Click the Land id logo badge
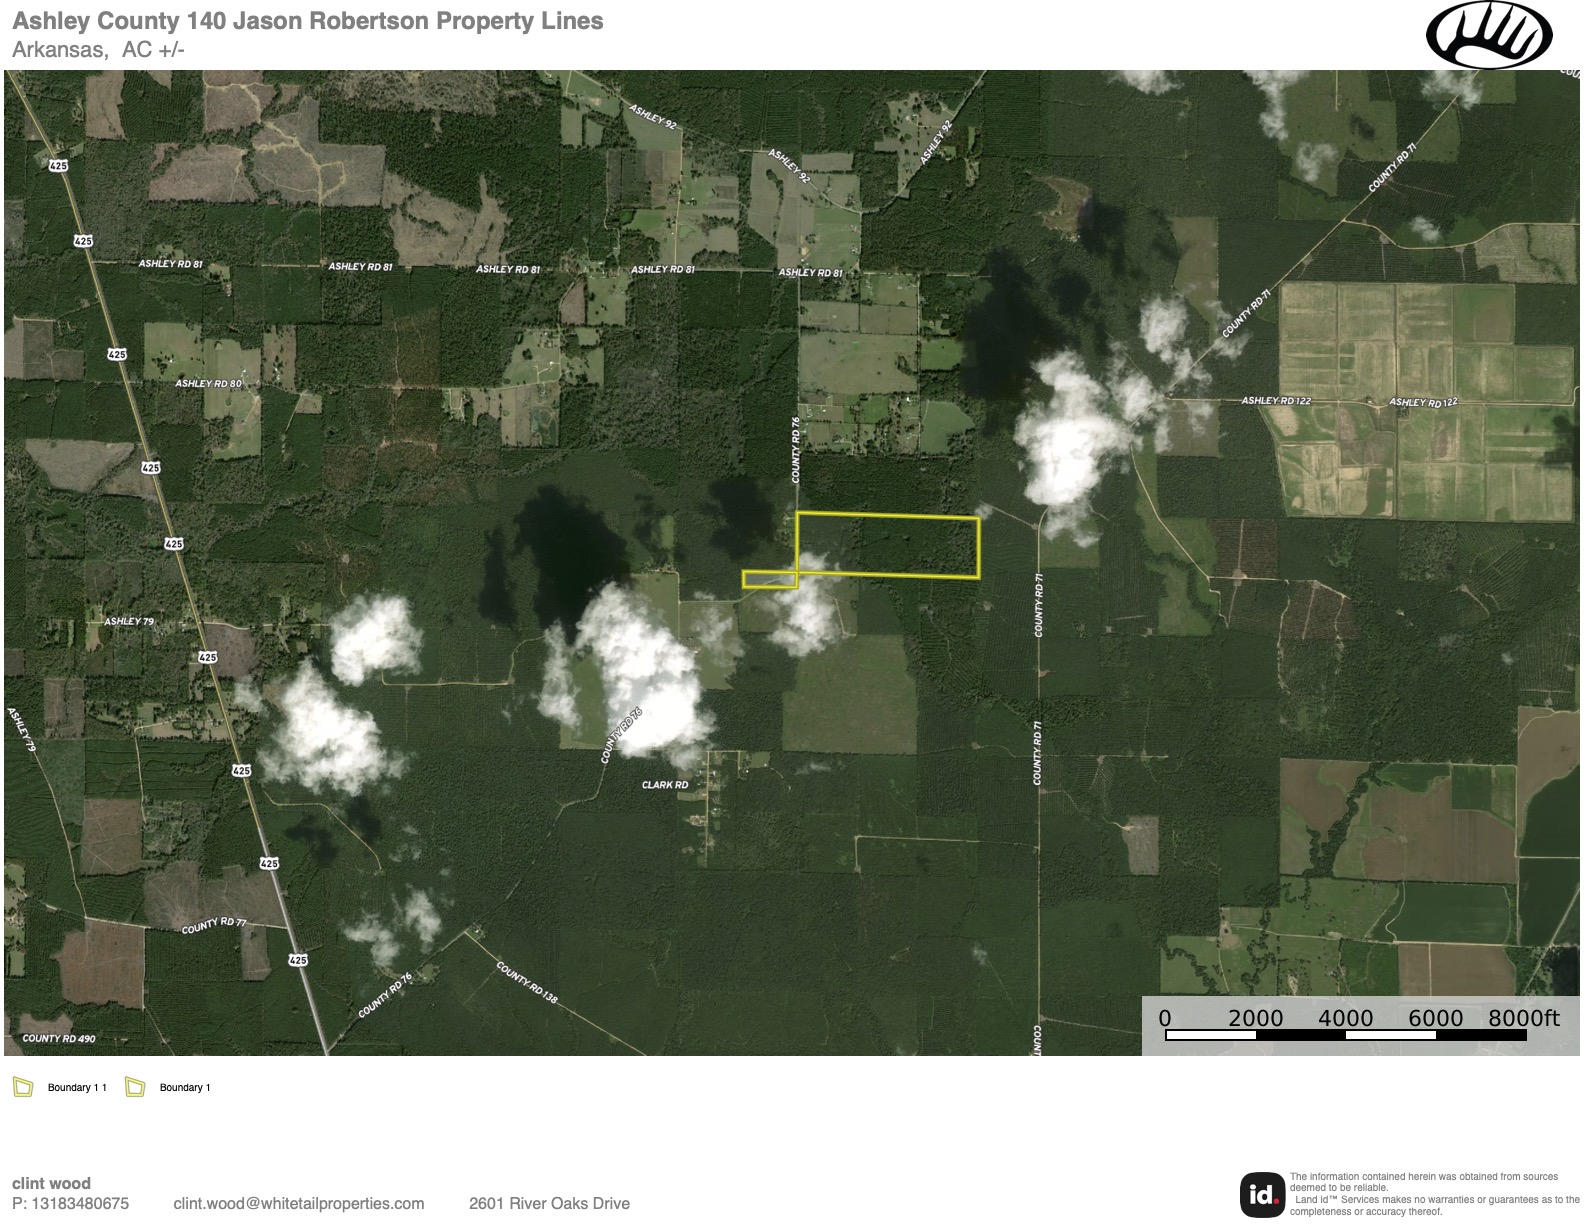 click(x=1262, y=1194)
